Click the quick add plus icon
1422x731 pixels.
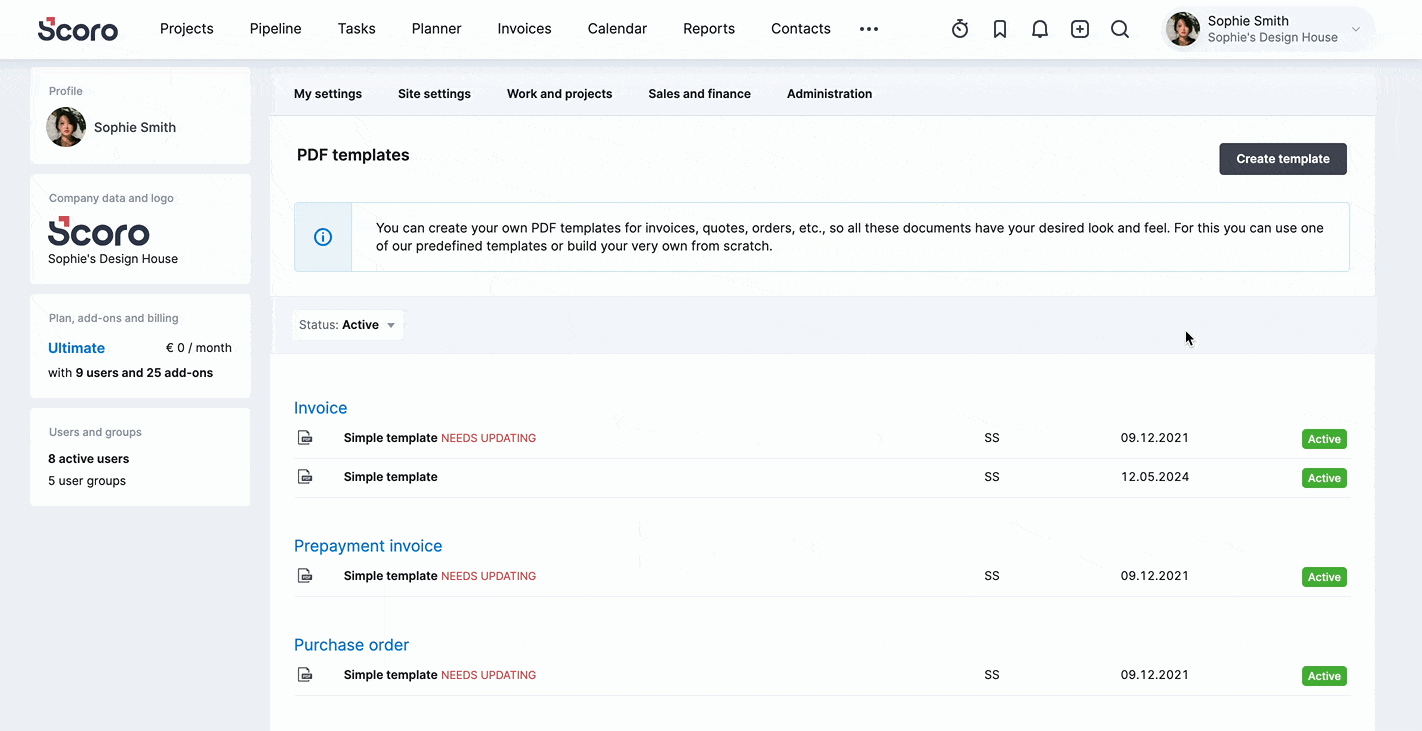point(1080,29)
